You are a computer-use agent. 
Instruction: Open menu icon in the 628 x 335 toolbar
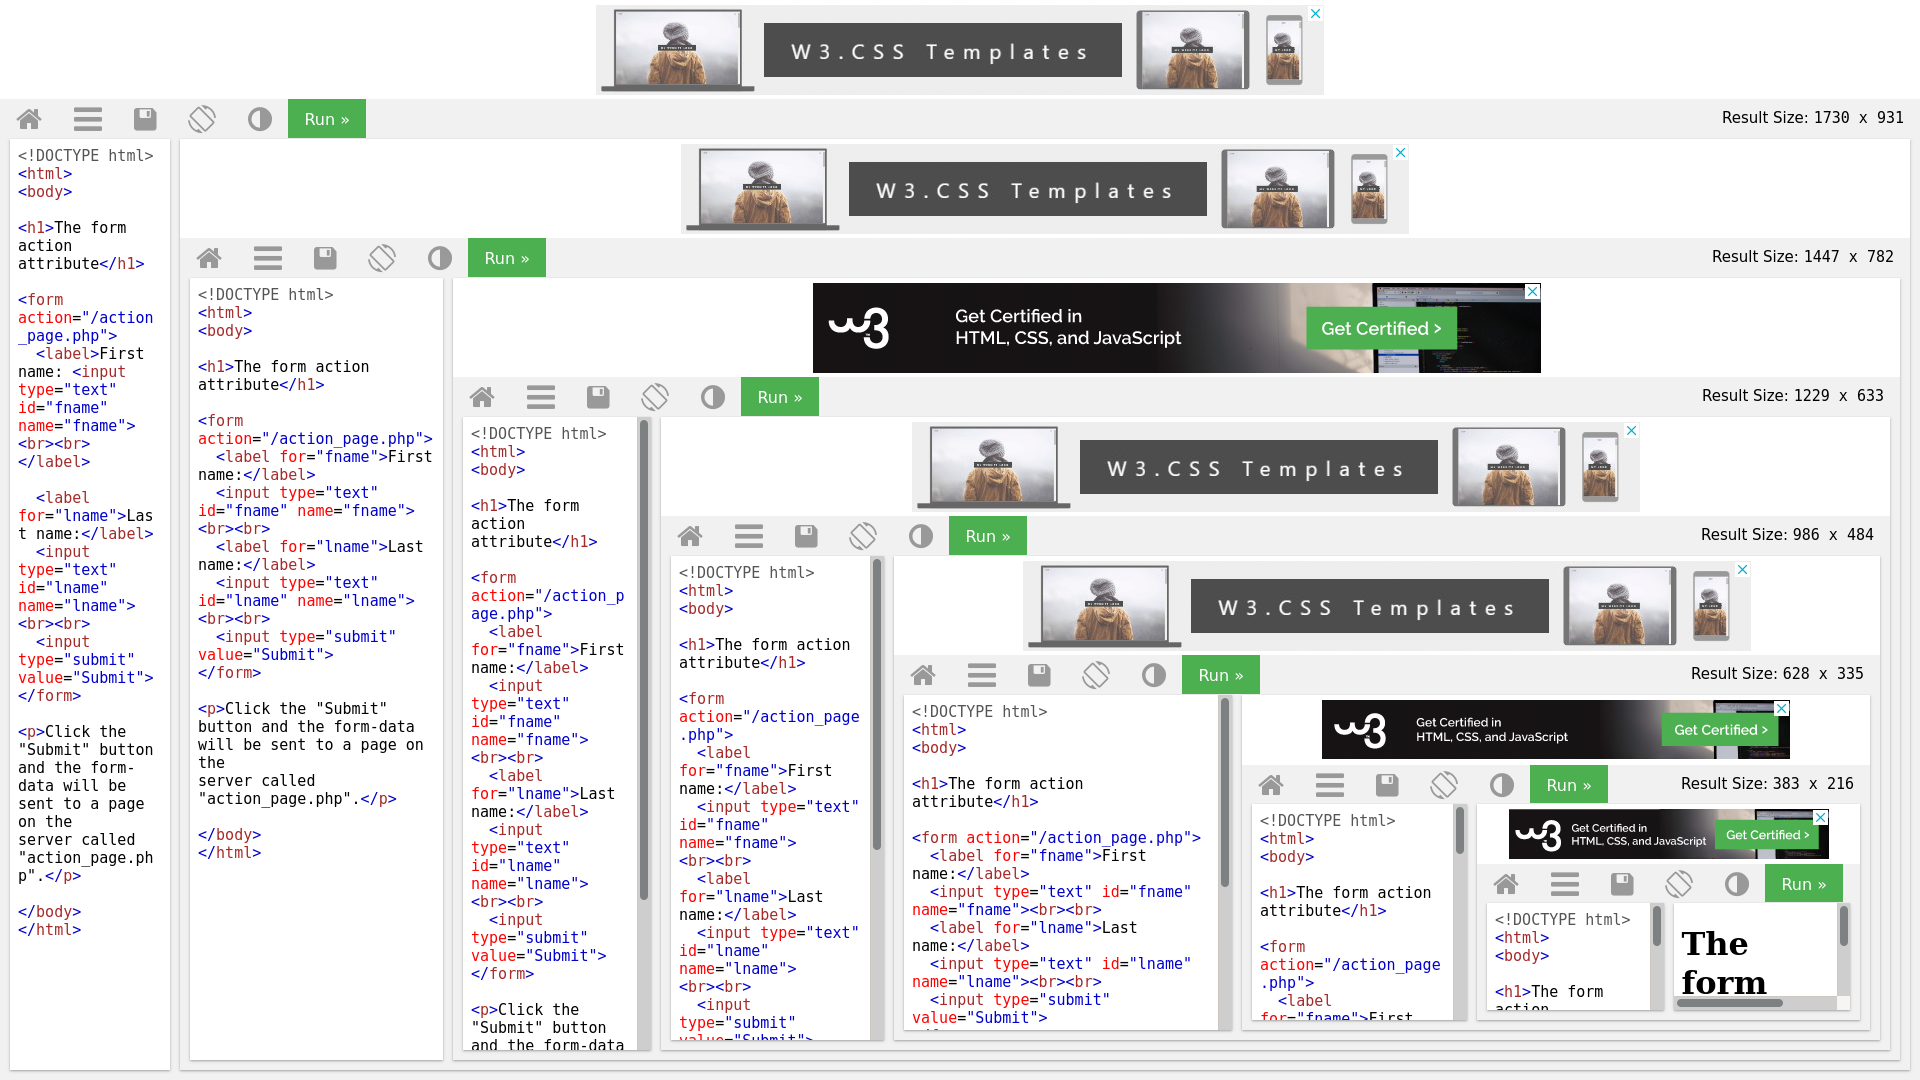[x=982, y=676]
